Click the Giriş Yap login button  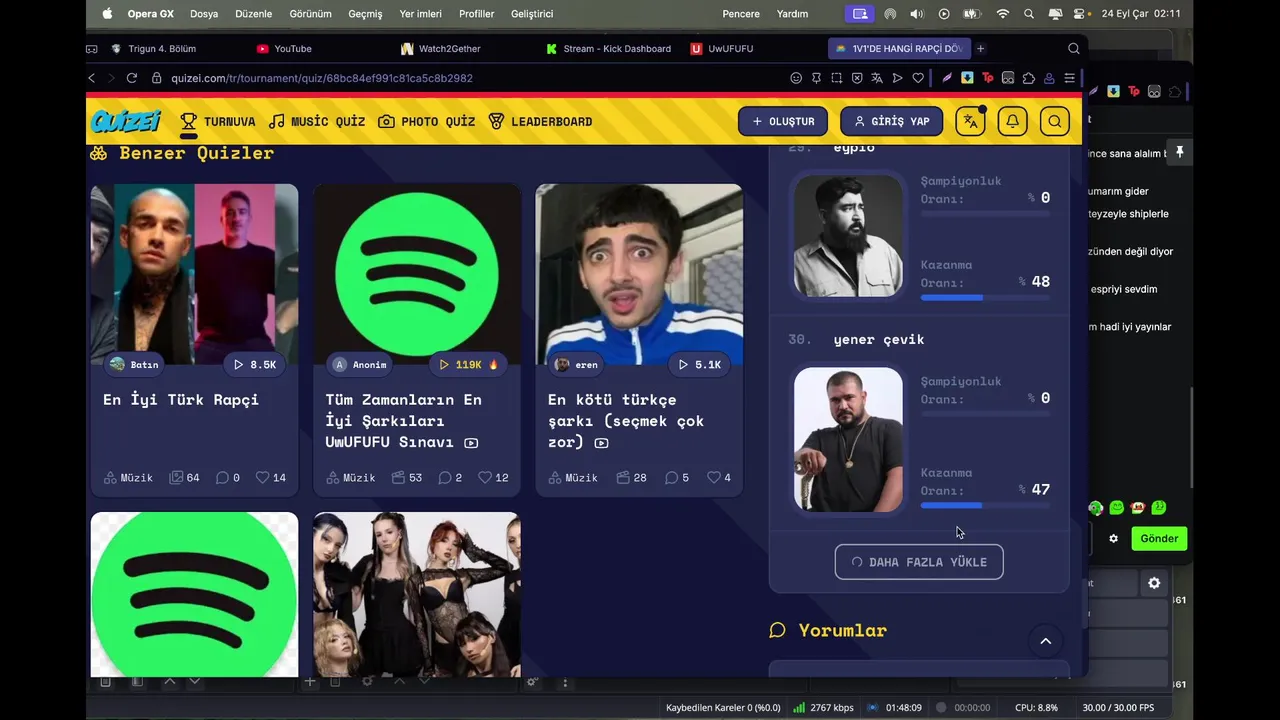tap(891, 121)
